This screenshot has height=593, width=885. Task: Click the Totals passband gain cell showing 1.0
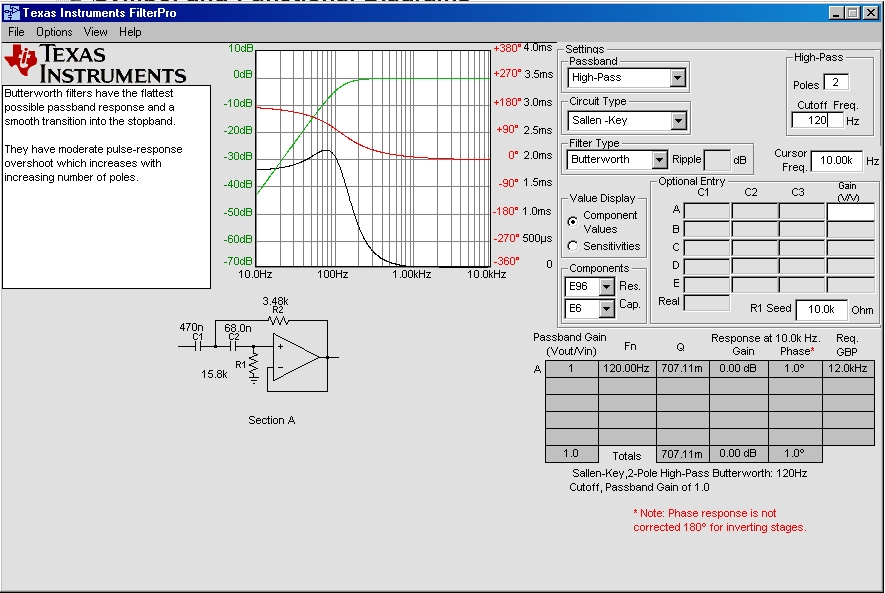click(x=571, y=454)
